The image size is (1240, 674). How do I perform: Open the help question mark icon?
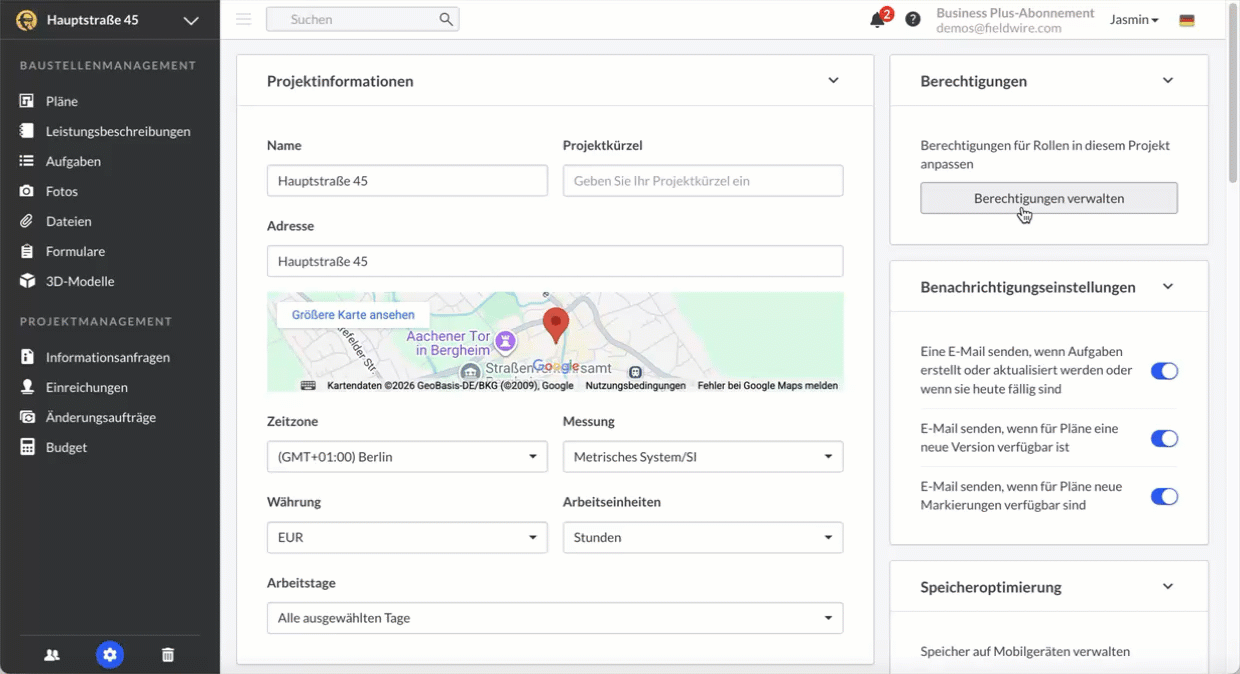[913, 19]
